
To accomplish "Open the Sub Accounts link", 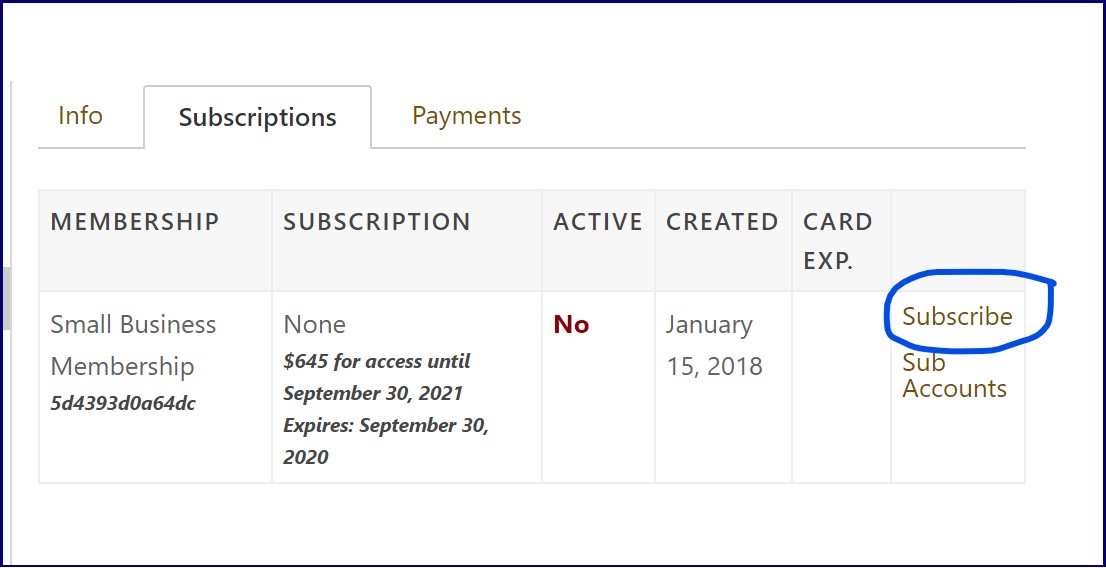I will (954, 375).
